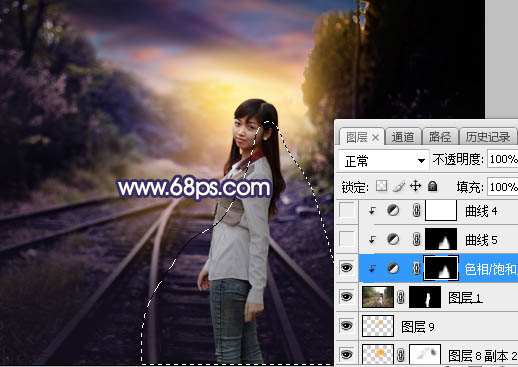Select the 图层 9 layer name
518x367 pixels.
417,326
